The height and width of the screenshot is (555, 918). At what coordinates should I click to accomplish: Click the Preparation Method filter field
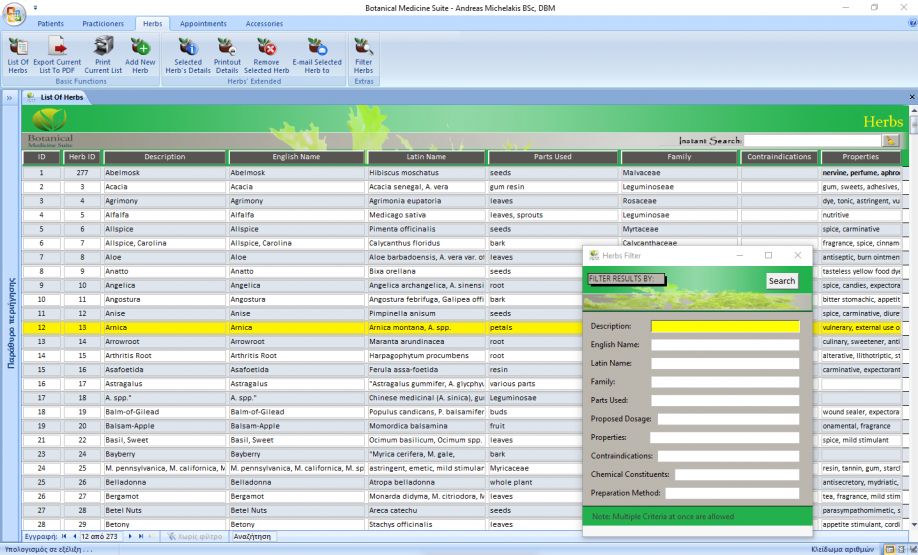(732, 494)
